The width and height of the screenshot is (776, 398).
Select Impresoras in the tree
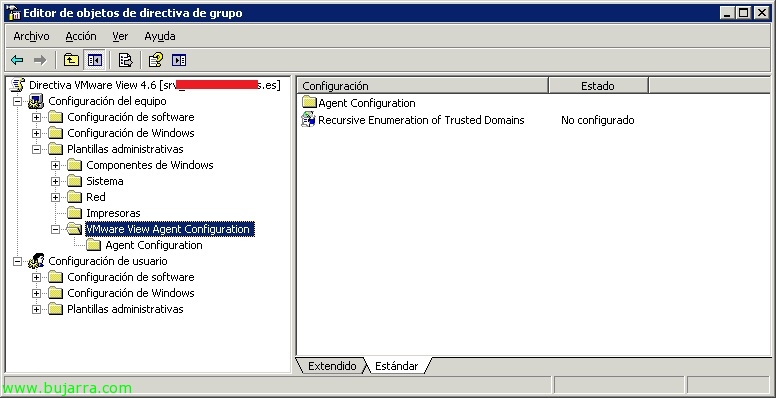113,213
